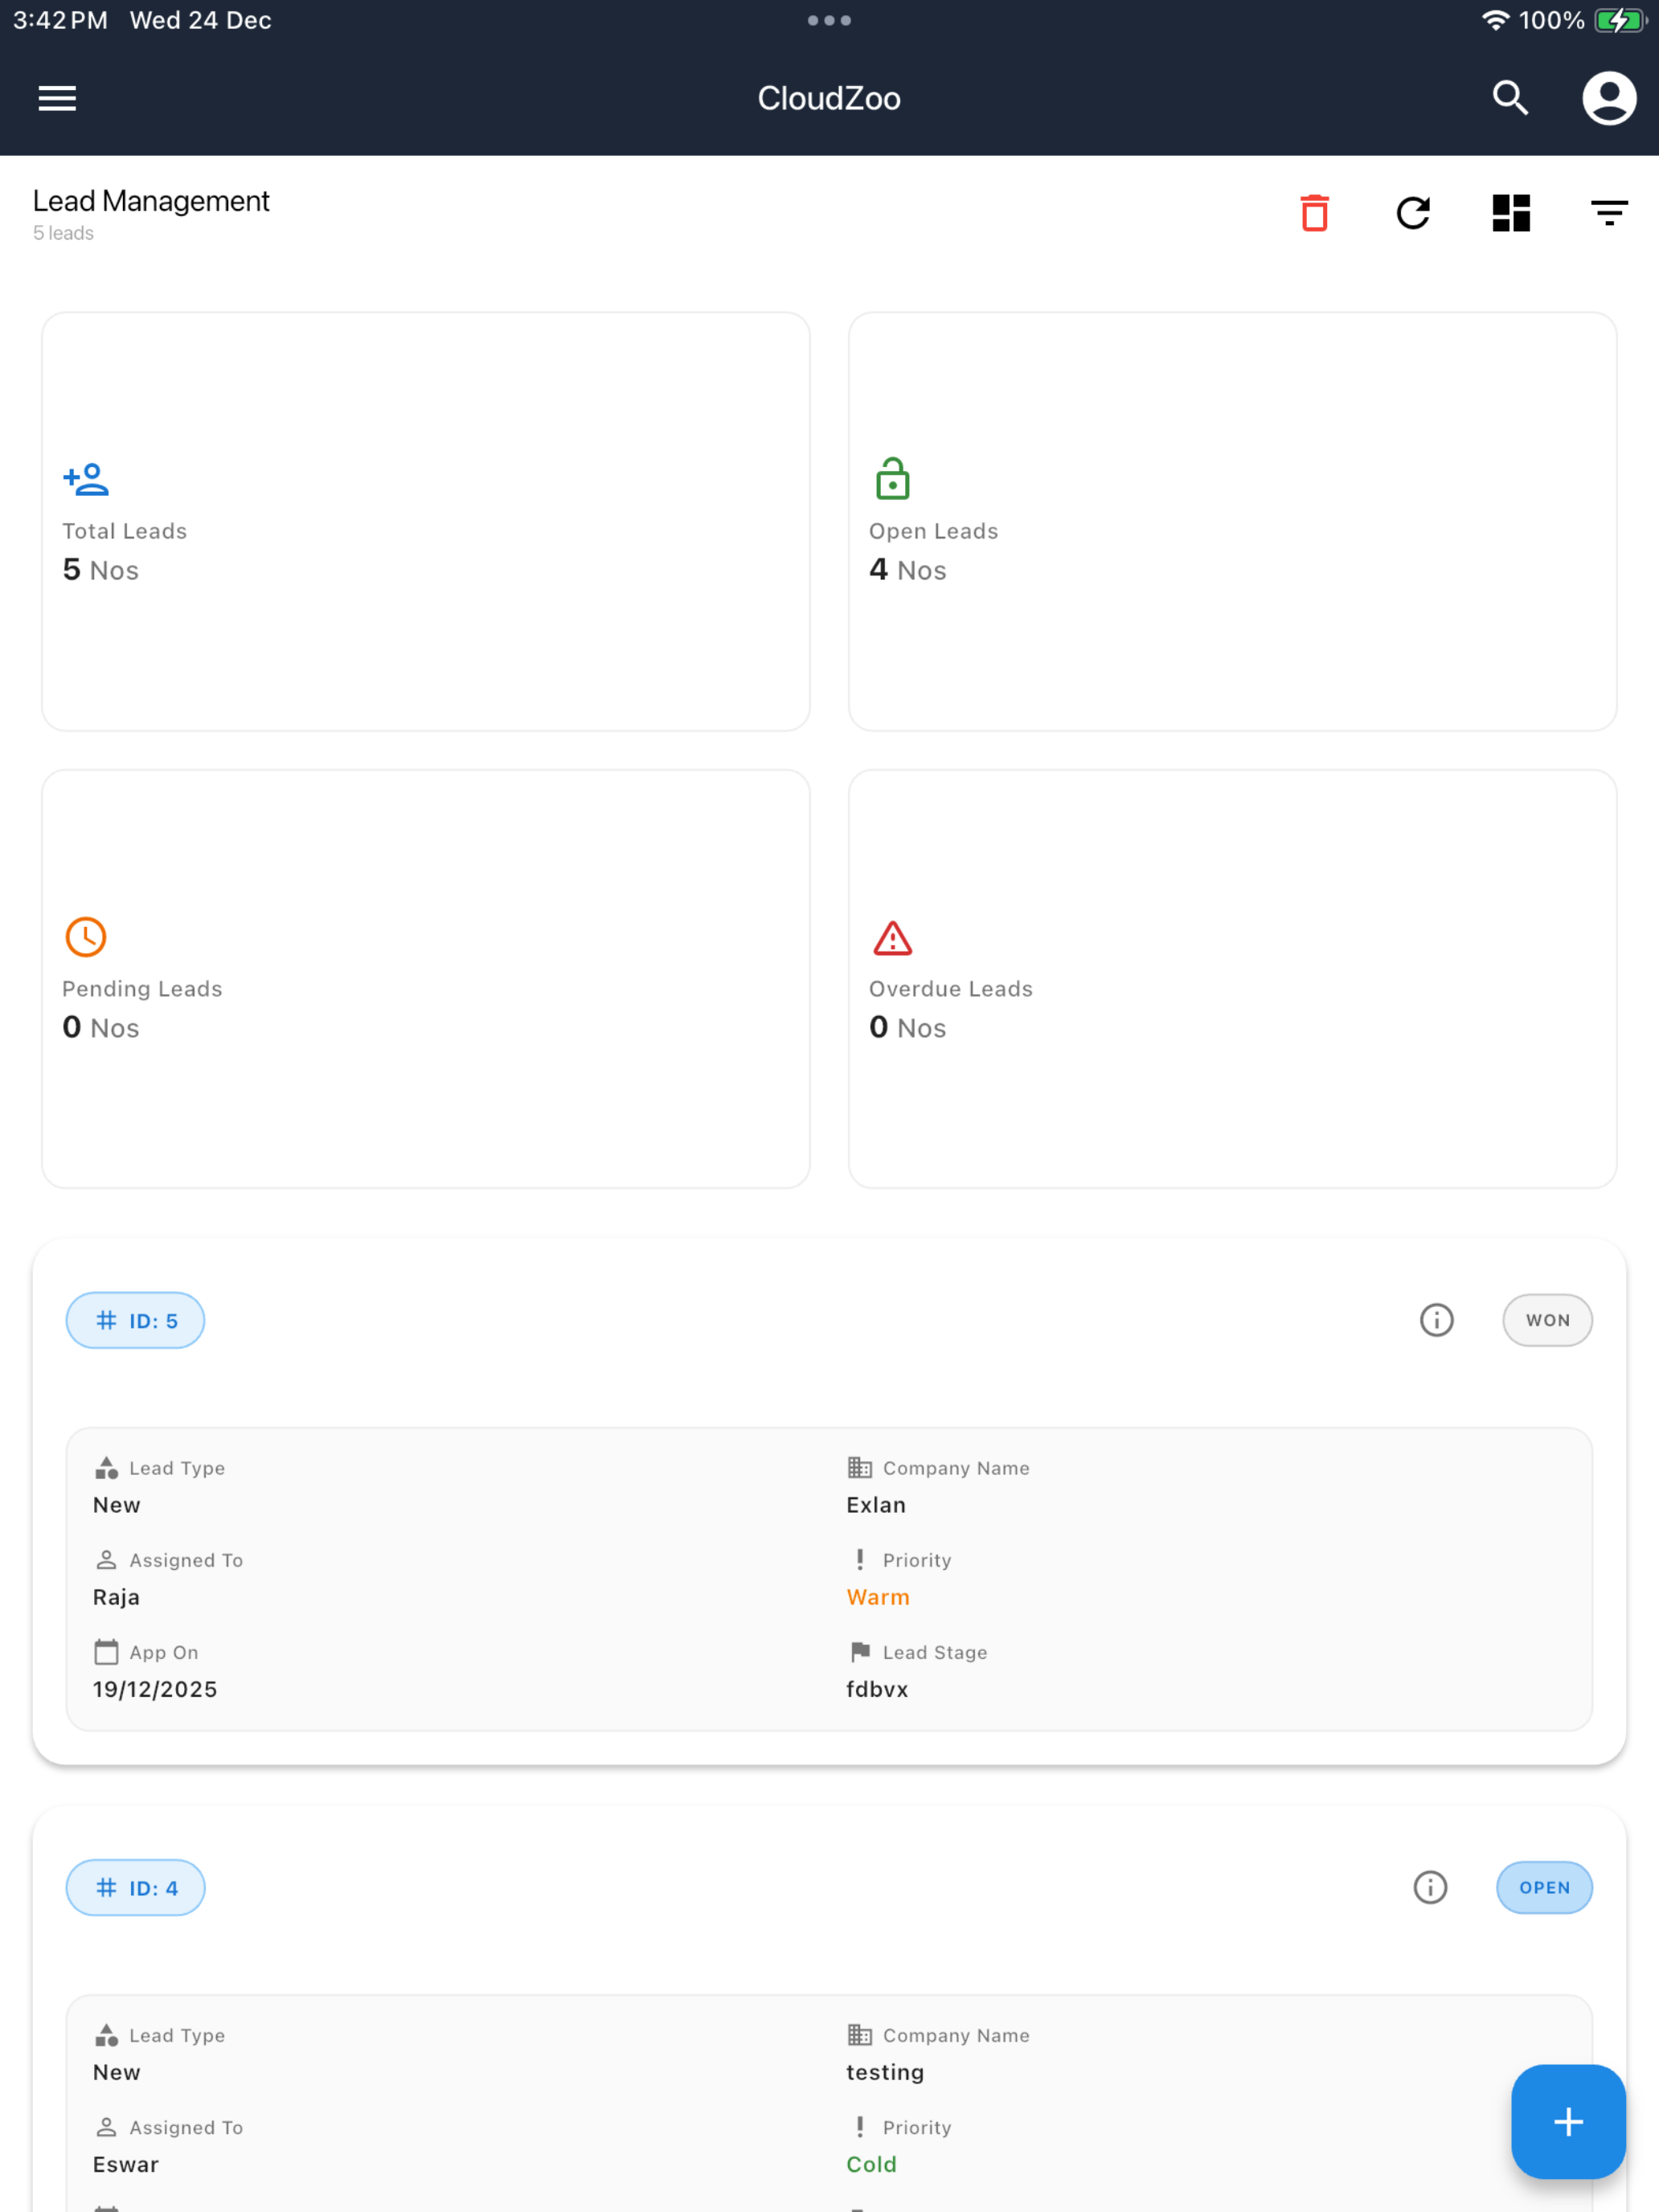Add a new lead with plus button

click(1568, 2121)
